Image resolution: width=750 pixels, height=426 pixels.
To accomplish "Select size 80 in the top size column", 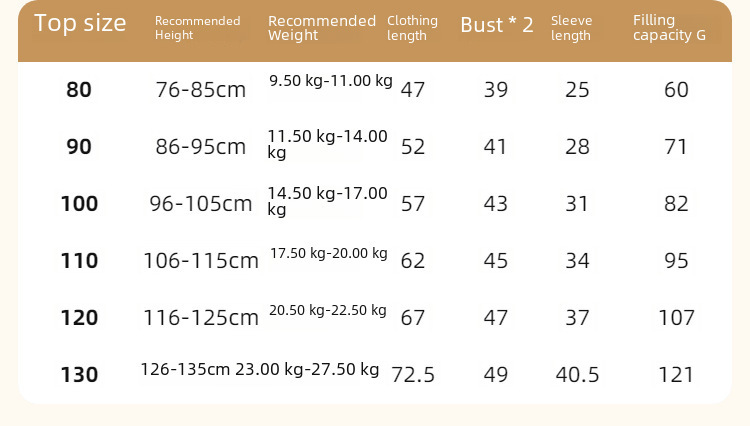I will (x=79, y=90).
